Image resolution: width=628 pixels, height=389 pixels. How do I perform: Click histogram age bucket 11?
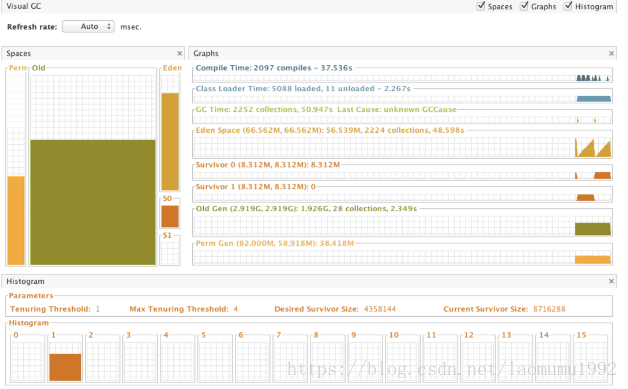tap(441, 358)
